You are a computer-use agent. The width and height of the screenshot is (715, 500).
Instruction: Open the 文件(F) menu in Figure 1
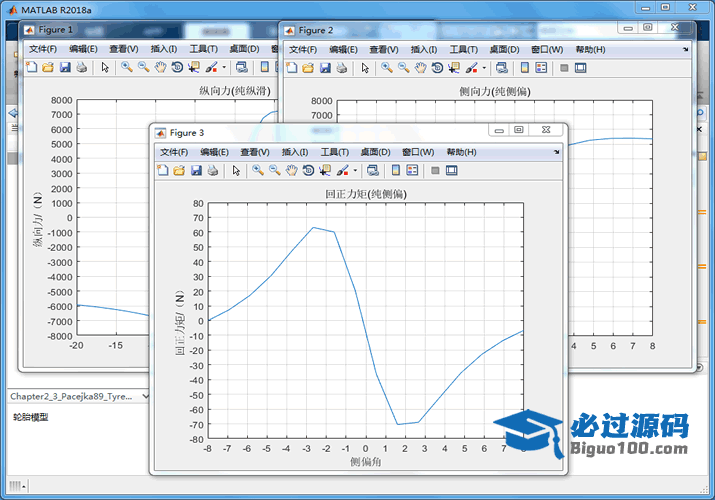pyautogui.click(x=44, y=49)
